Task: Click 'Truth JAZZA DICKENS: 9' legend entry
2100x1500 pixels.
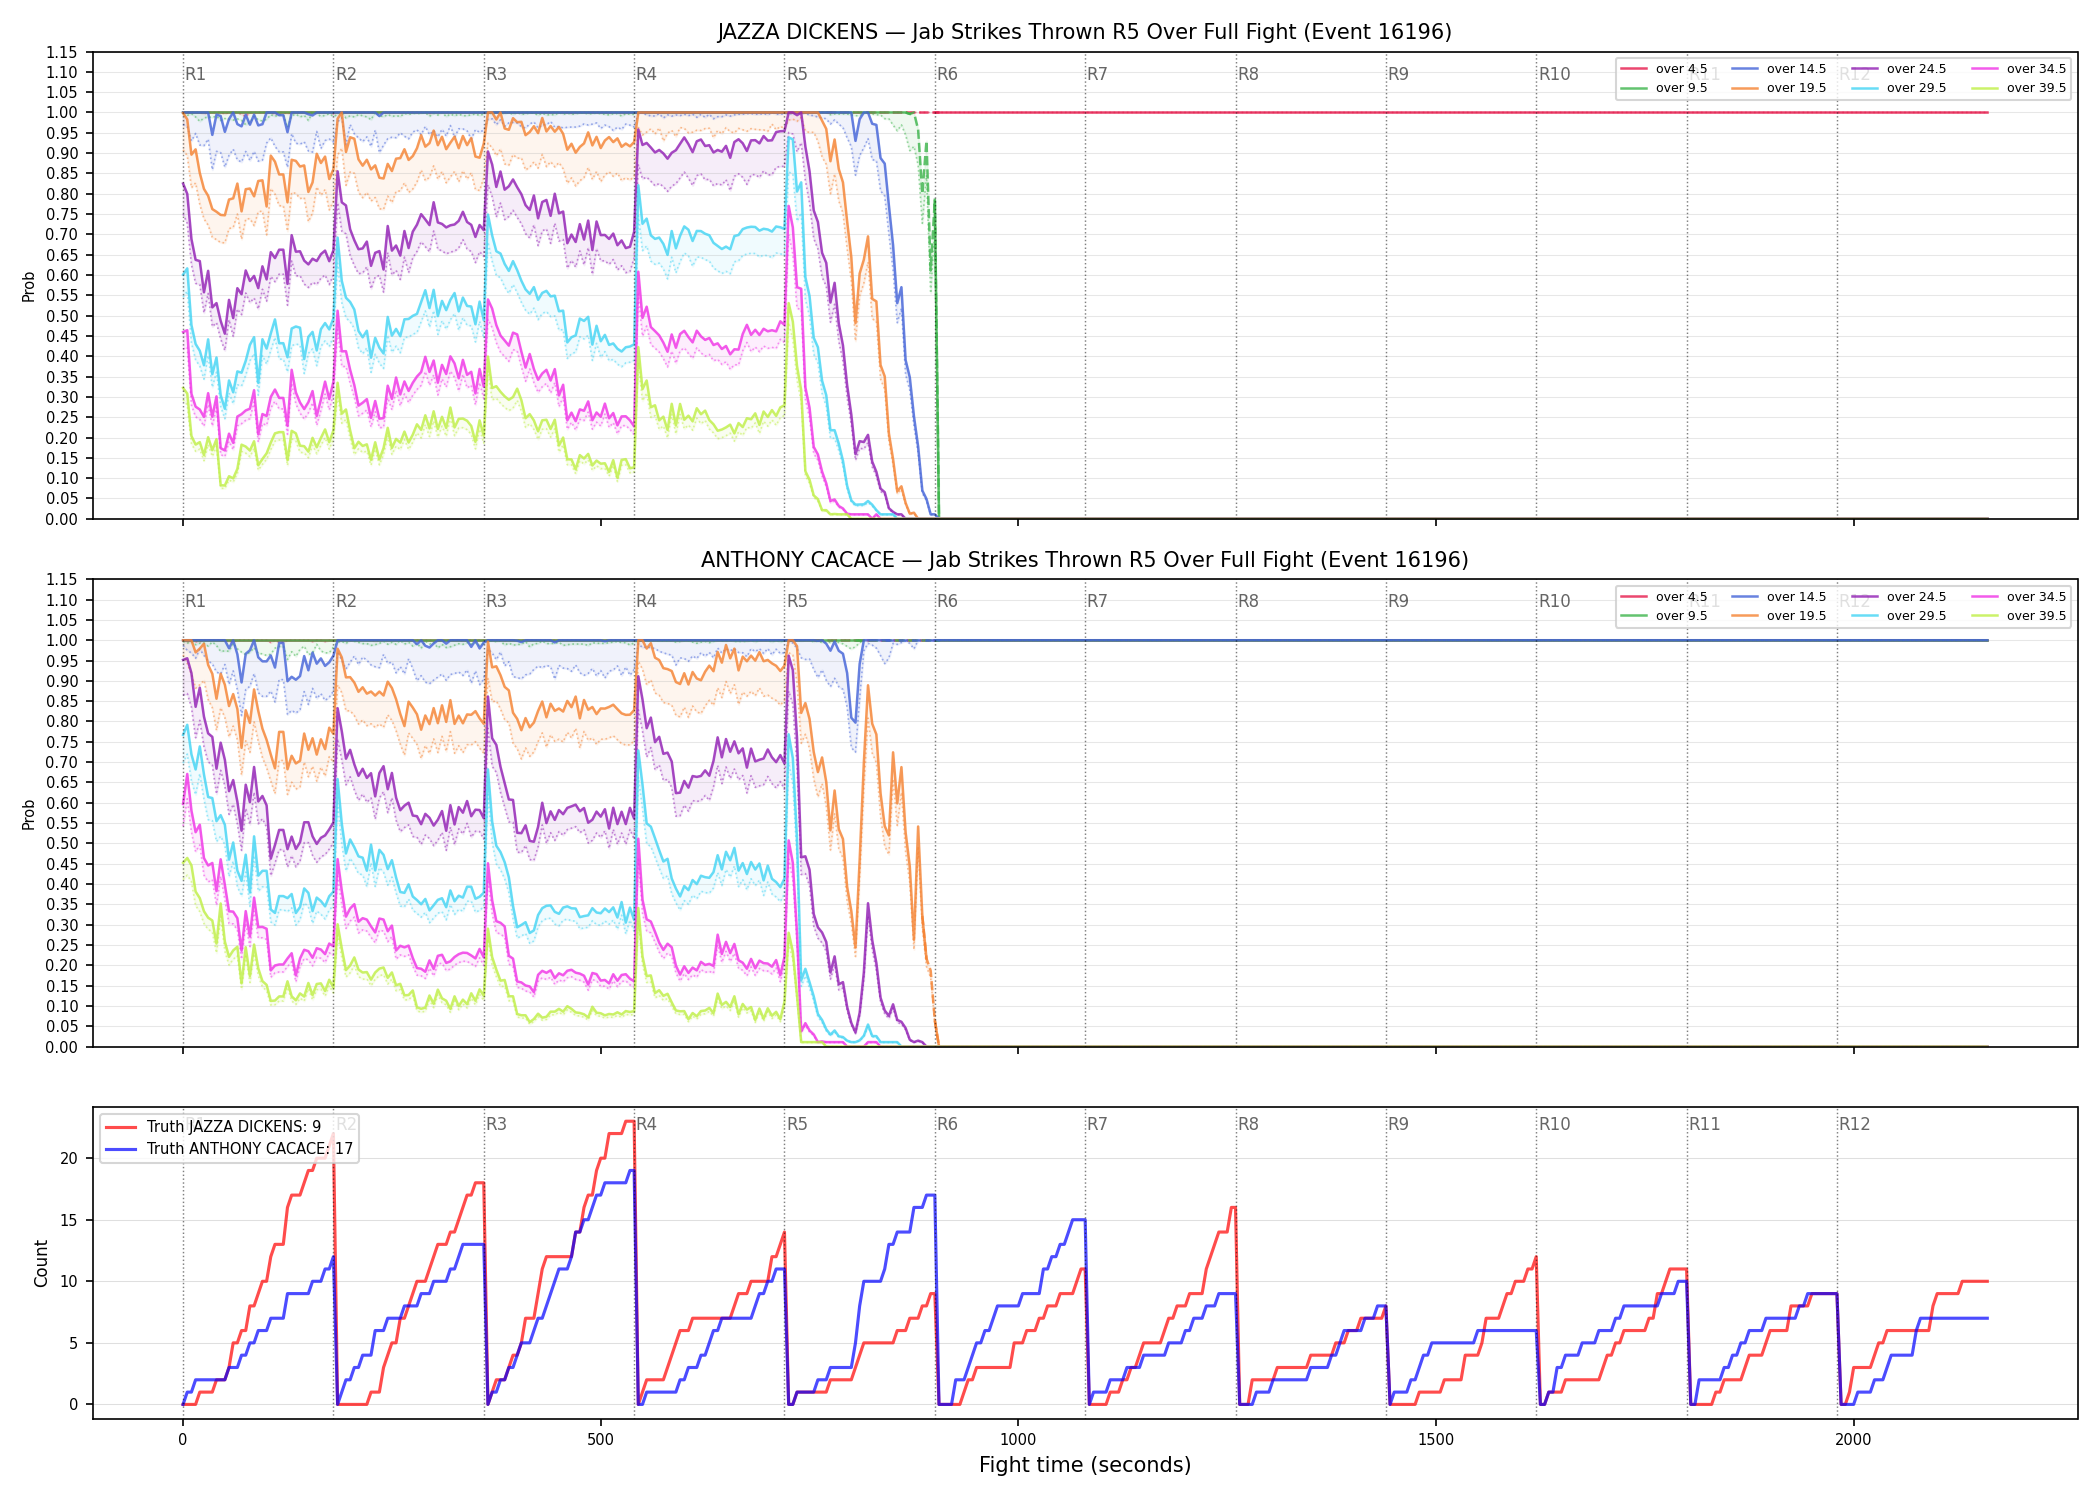Action: tap(234, 1127)
